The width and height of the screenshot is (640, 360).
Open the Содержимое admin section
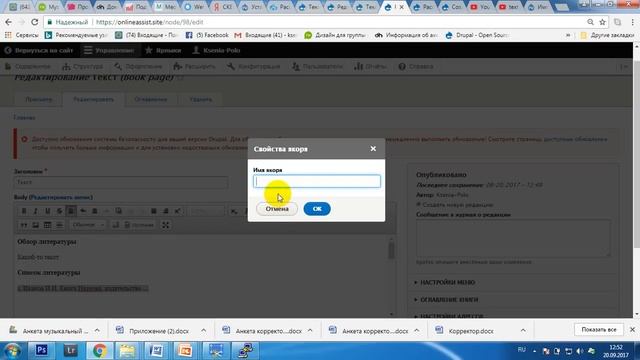[28, 66]
